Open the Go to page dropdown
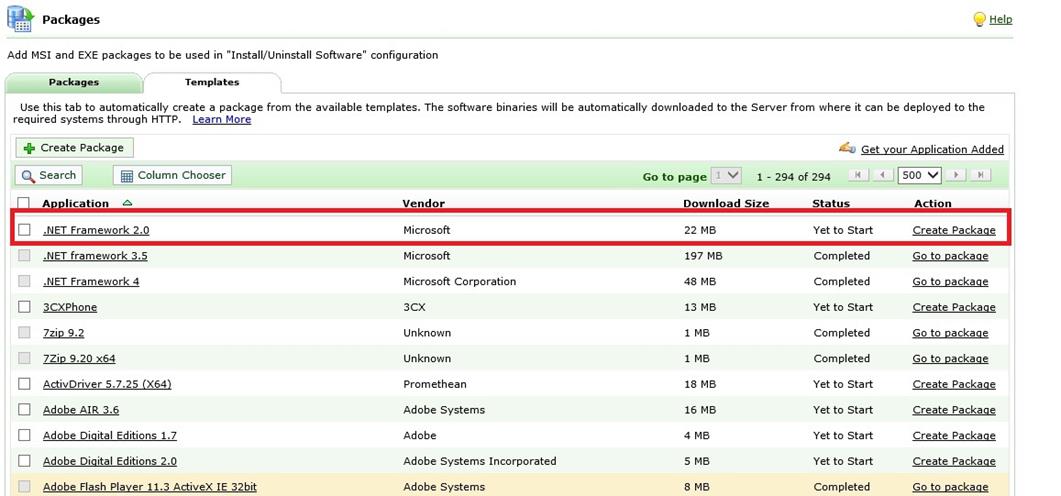The height and width of the screenshot is (496, 1061). [x=727, y=176]
